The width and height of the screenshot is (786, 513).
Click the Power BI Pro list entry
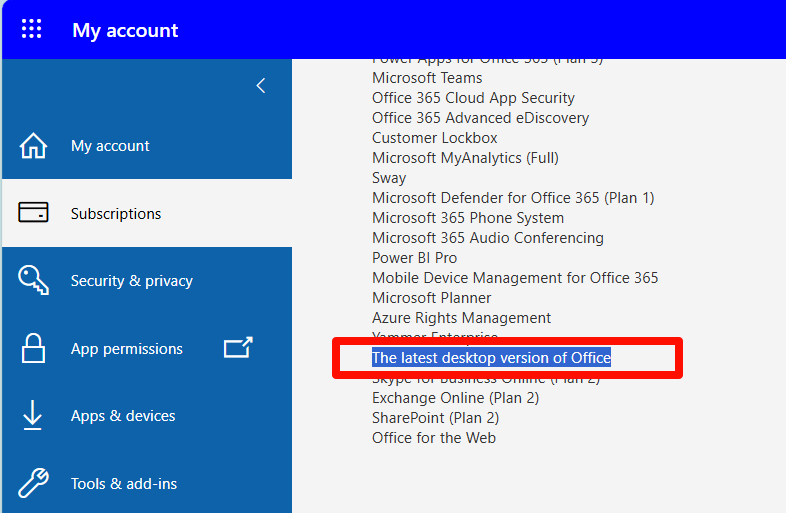click(x=414, y=258)
